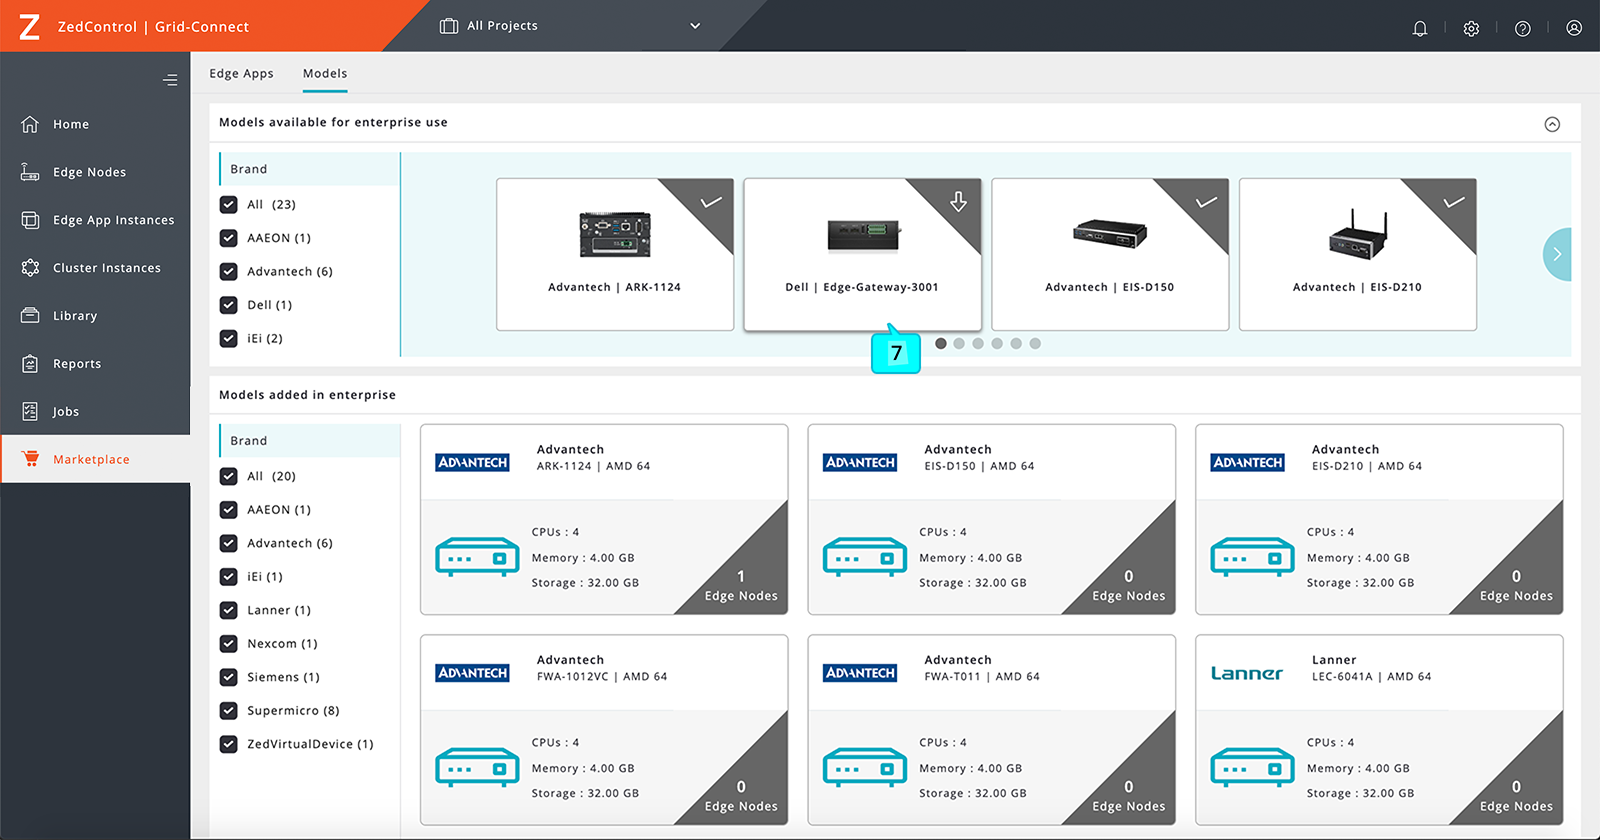1600x840 pixels.
Task: Click Advantech logo on ARK-1124 AMD 64 card
Action: pyautogui.click(x=473, y=462)
